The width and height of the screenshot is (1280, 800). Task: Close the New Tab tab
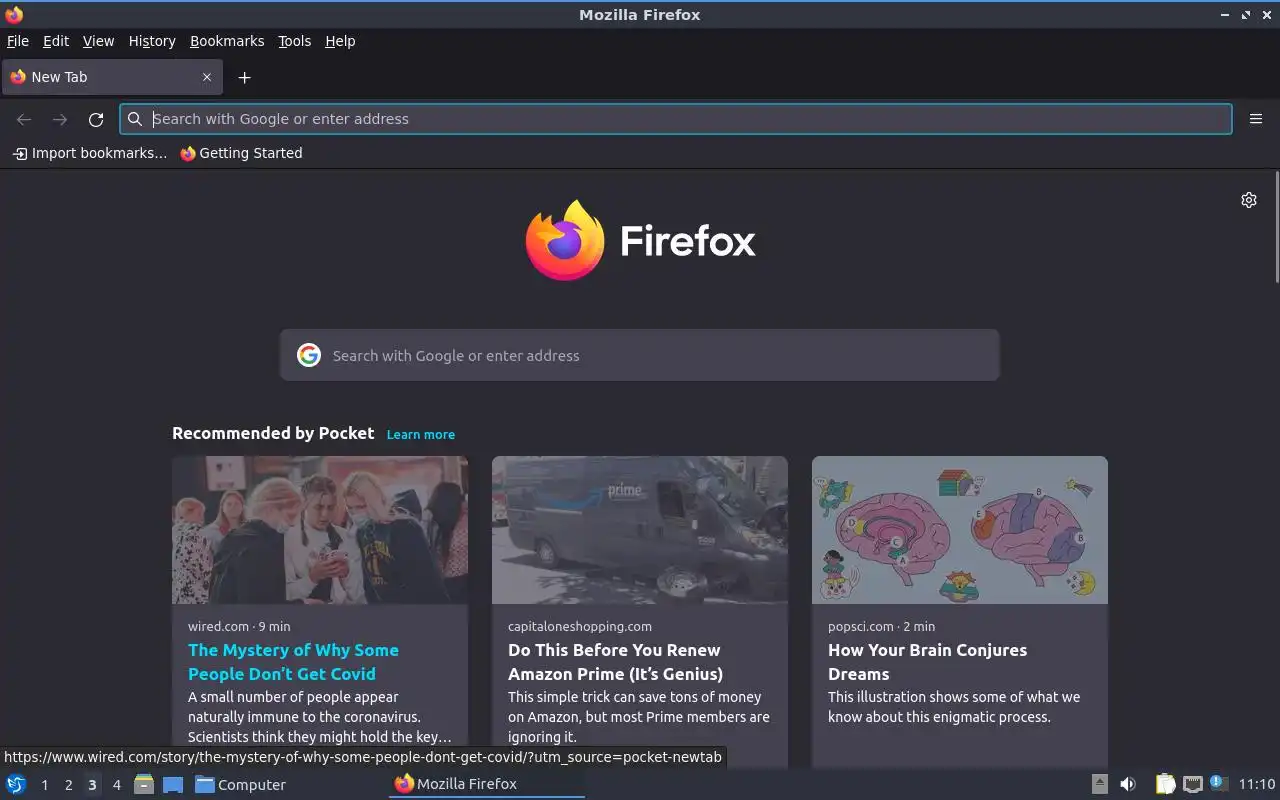(x=207, y=77)
